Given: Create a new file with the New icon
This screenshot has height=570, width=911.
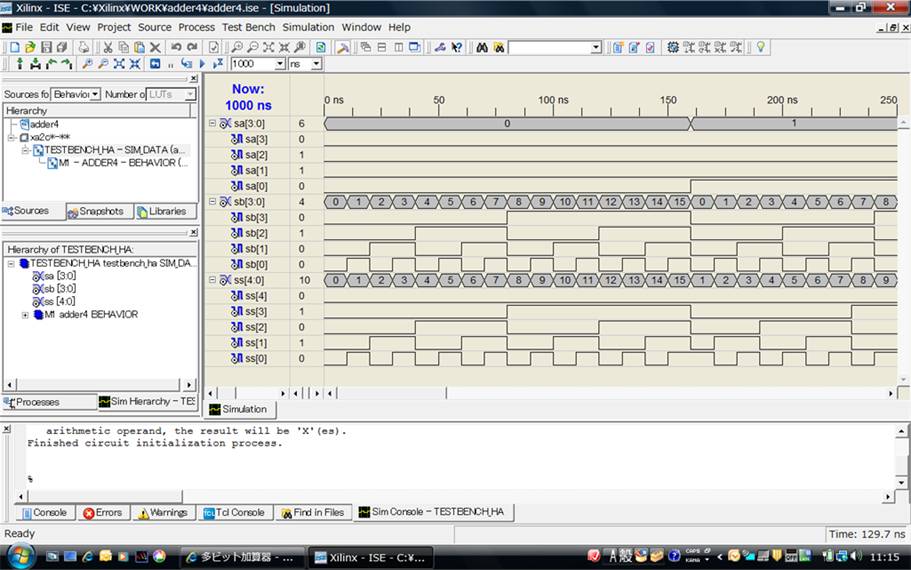Looking at the screenshot, I should click(15, 48).
